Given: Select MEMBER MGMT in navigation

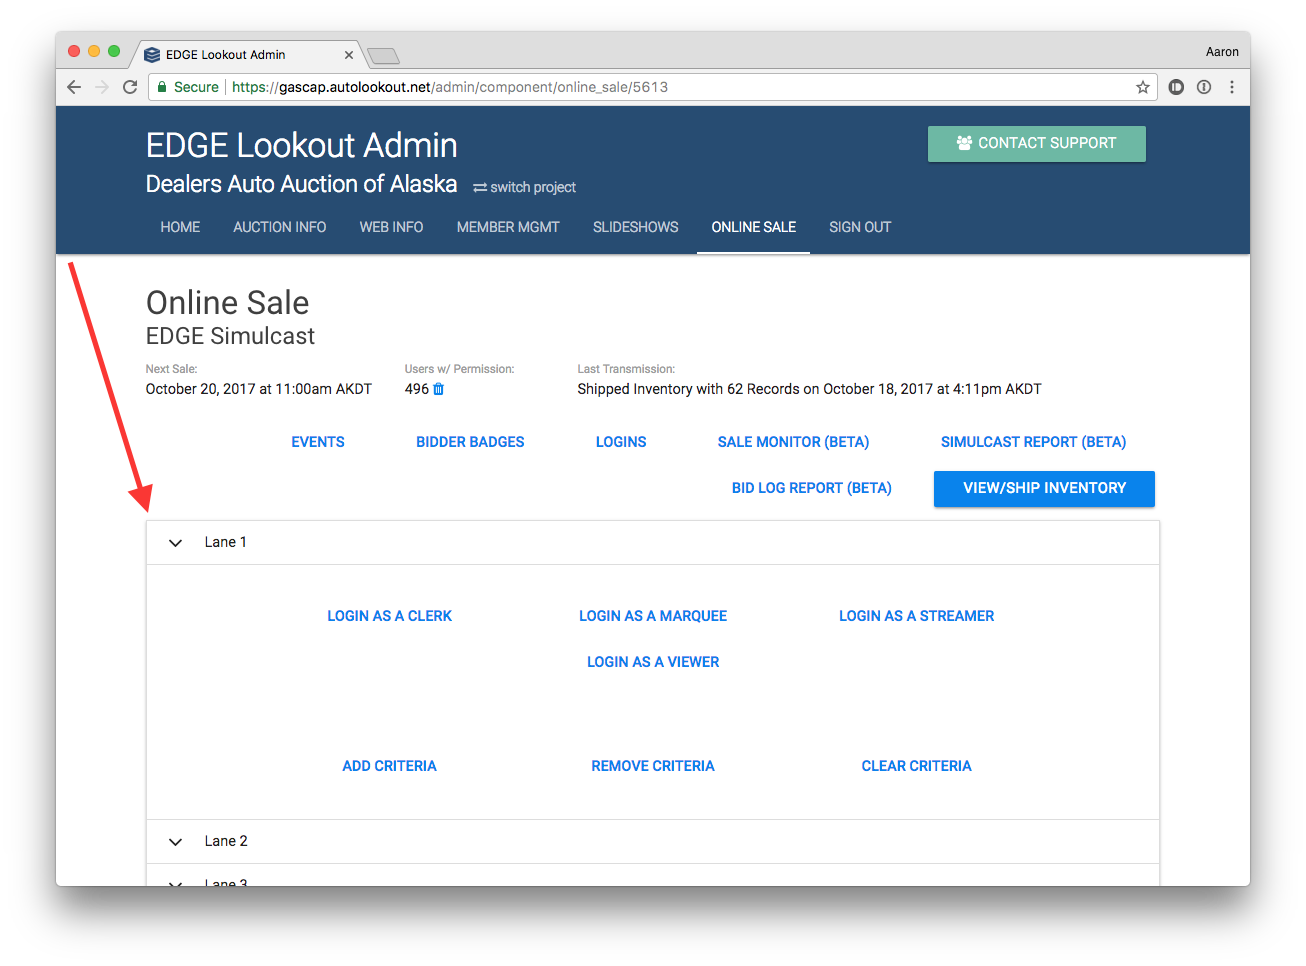Looking at the screenshot, I should pyautogui.click(x=508, y=227).
